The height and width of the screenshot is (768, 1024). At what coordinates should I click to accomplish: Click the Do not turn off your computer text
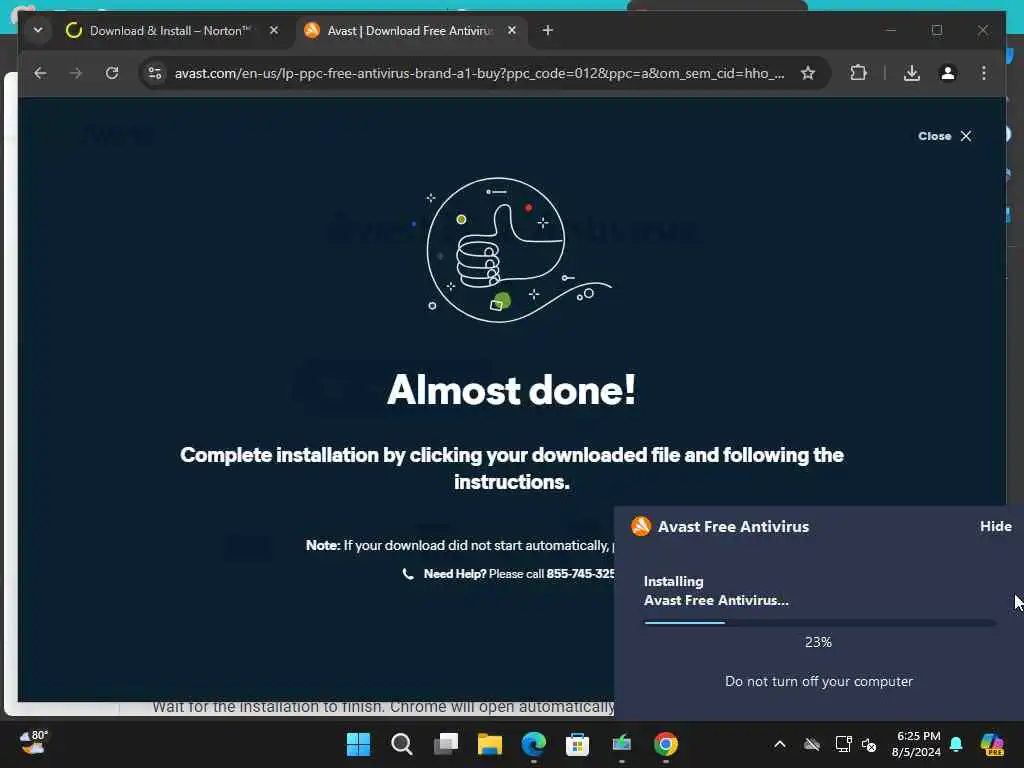(819, 681)
